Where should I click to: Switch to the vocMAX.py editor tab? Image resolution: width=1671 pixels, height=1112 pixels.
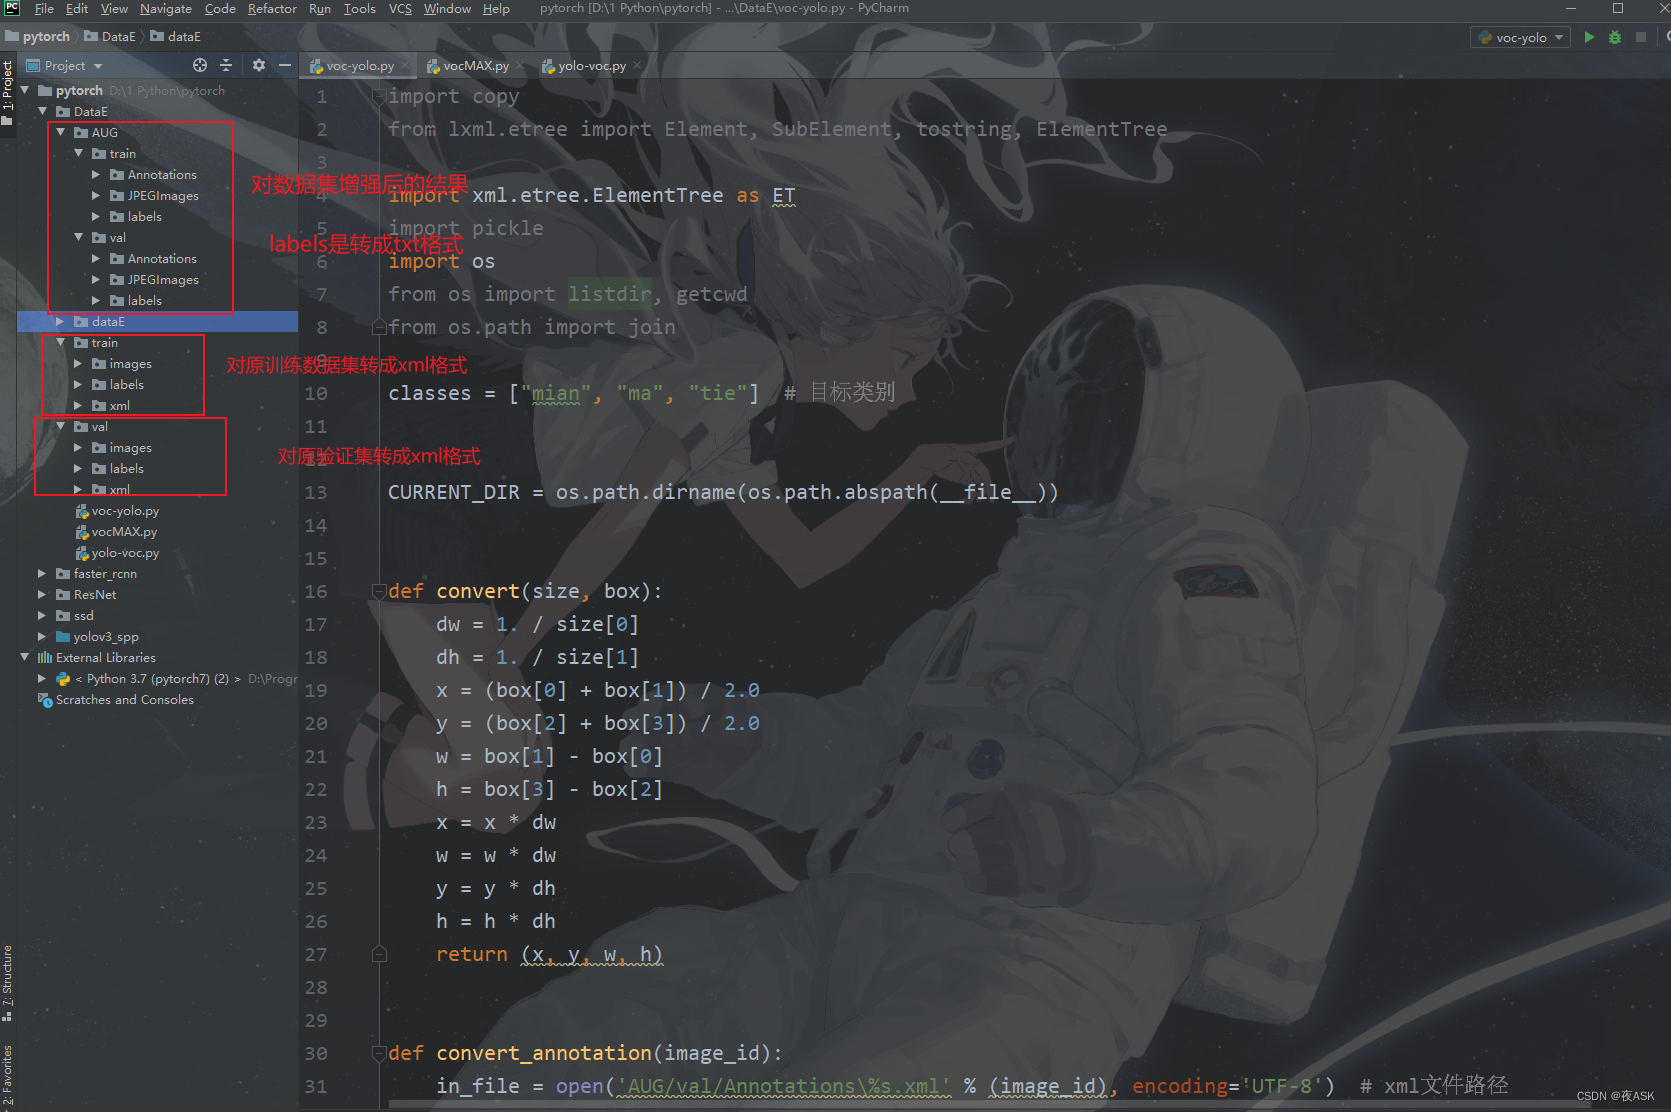pos(476,66)
